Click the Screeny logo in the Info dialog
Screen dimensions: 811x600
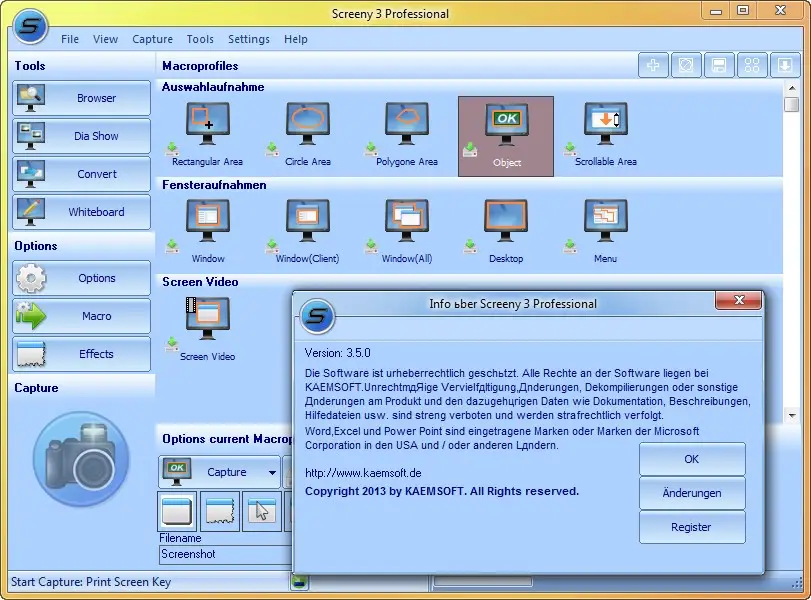point(318,316)
